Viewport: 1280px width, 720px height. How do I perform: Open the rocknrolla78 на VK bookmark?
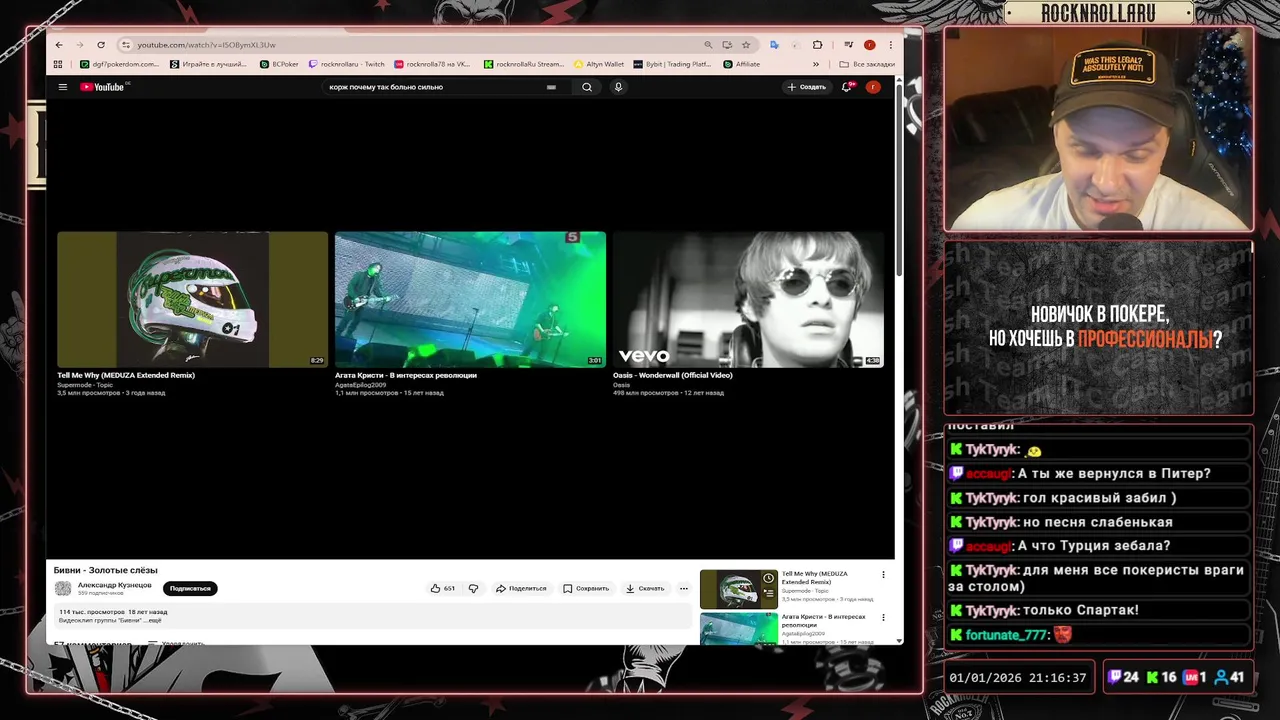point(432,64)
